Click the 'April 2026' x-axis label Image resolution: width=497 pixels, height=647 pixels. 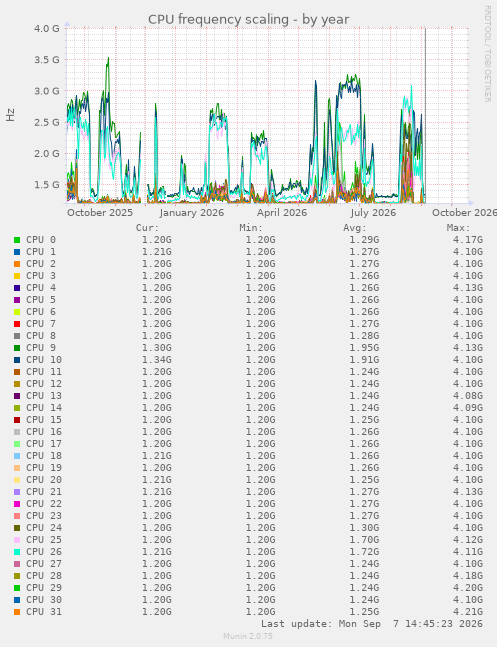[282, 213]
